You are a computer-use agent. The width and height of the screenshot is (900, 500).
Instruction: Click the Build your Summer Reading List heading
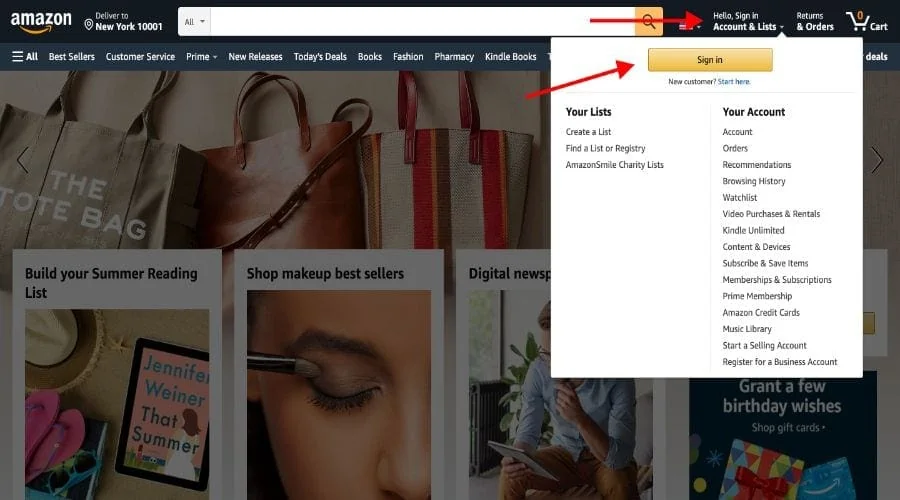point(111,283)
